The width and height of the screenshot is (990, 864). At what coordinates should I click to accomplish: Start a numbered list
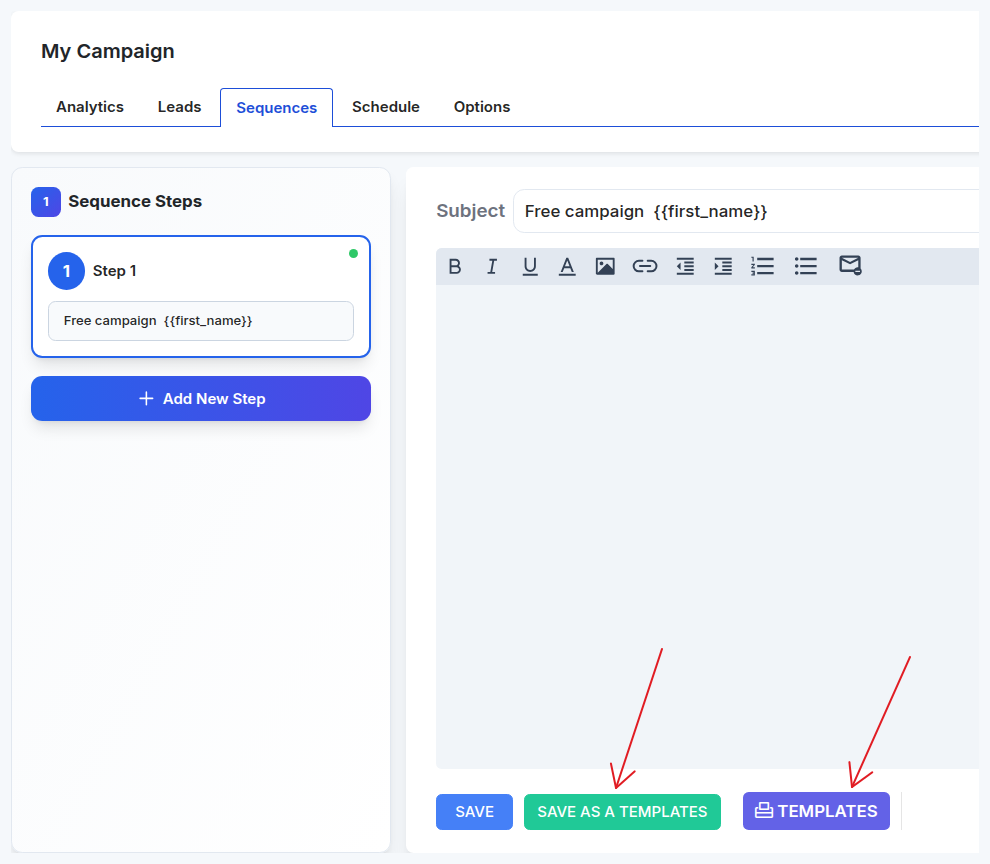coord(763,266)
